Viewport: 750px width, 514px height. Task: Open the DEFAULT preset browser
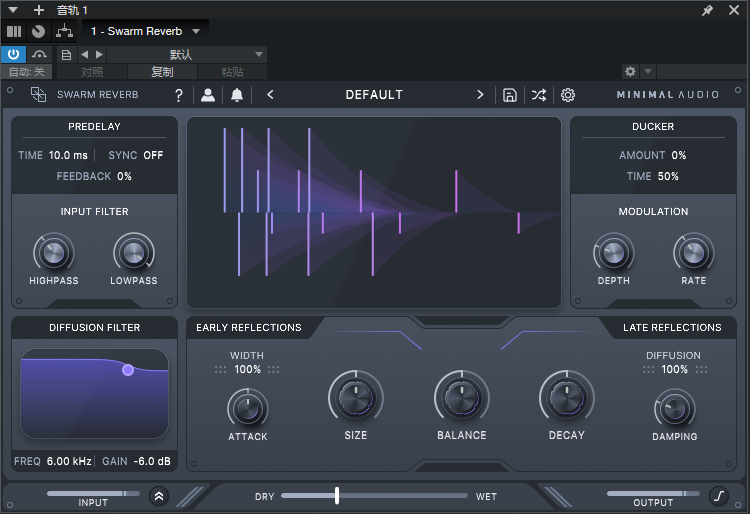tap(374, 95)
